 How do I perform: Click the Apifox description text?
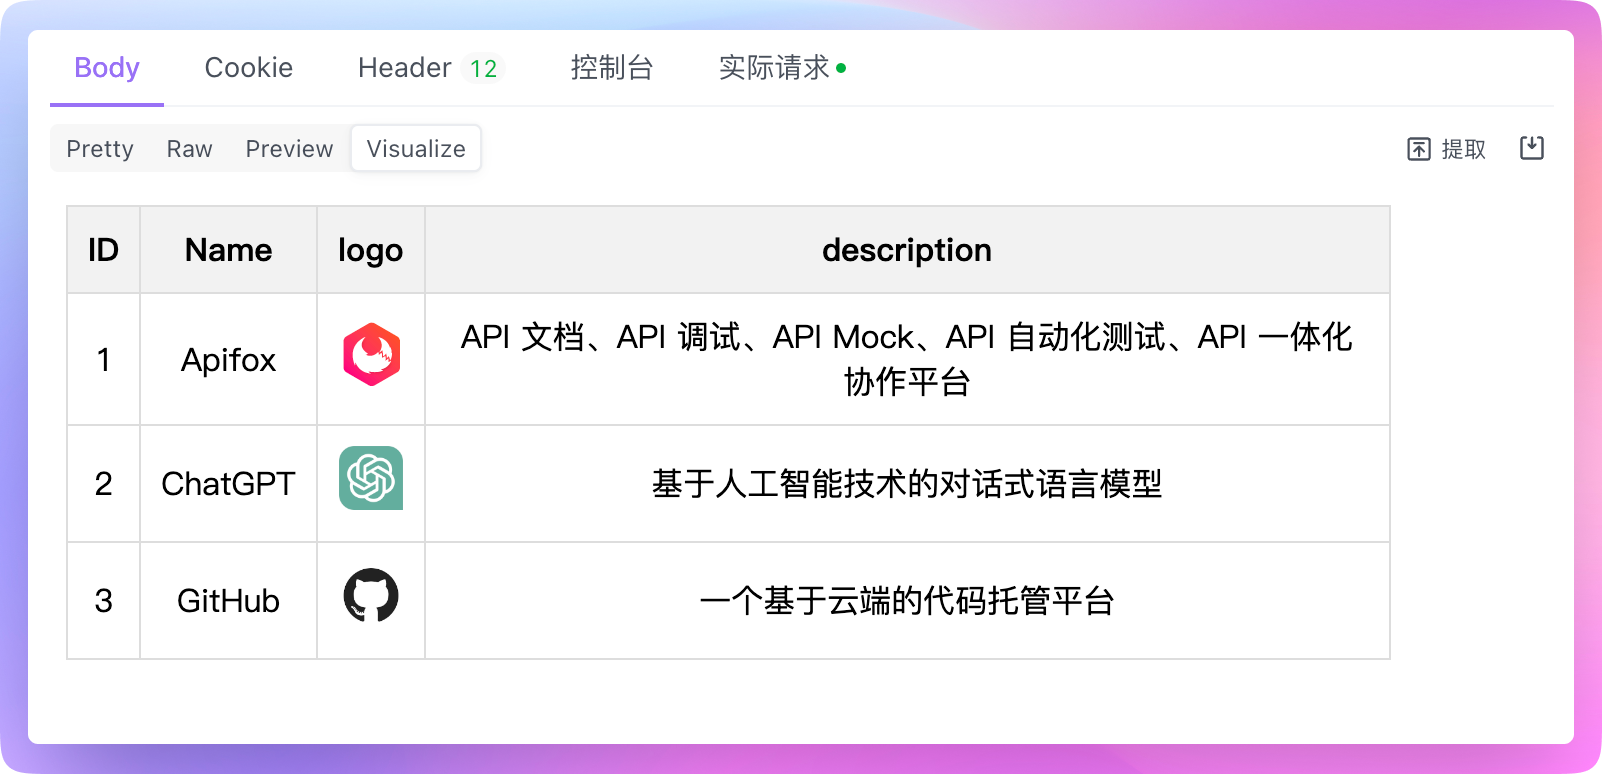907,359
